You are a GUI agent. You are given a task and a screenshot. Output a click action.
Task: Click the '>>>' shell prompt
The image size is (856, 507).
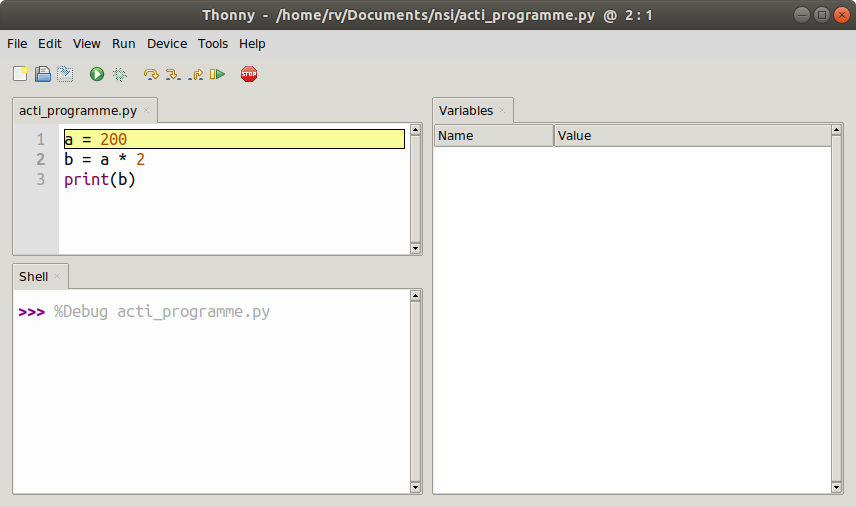point(32,312)
